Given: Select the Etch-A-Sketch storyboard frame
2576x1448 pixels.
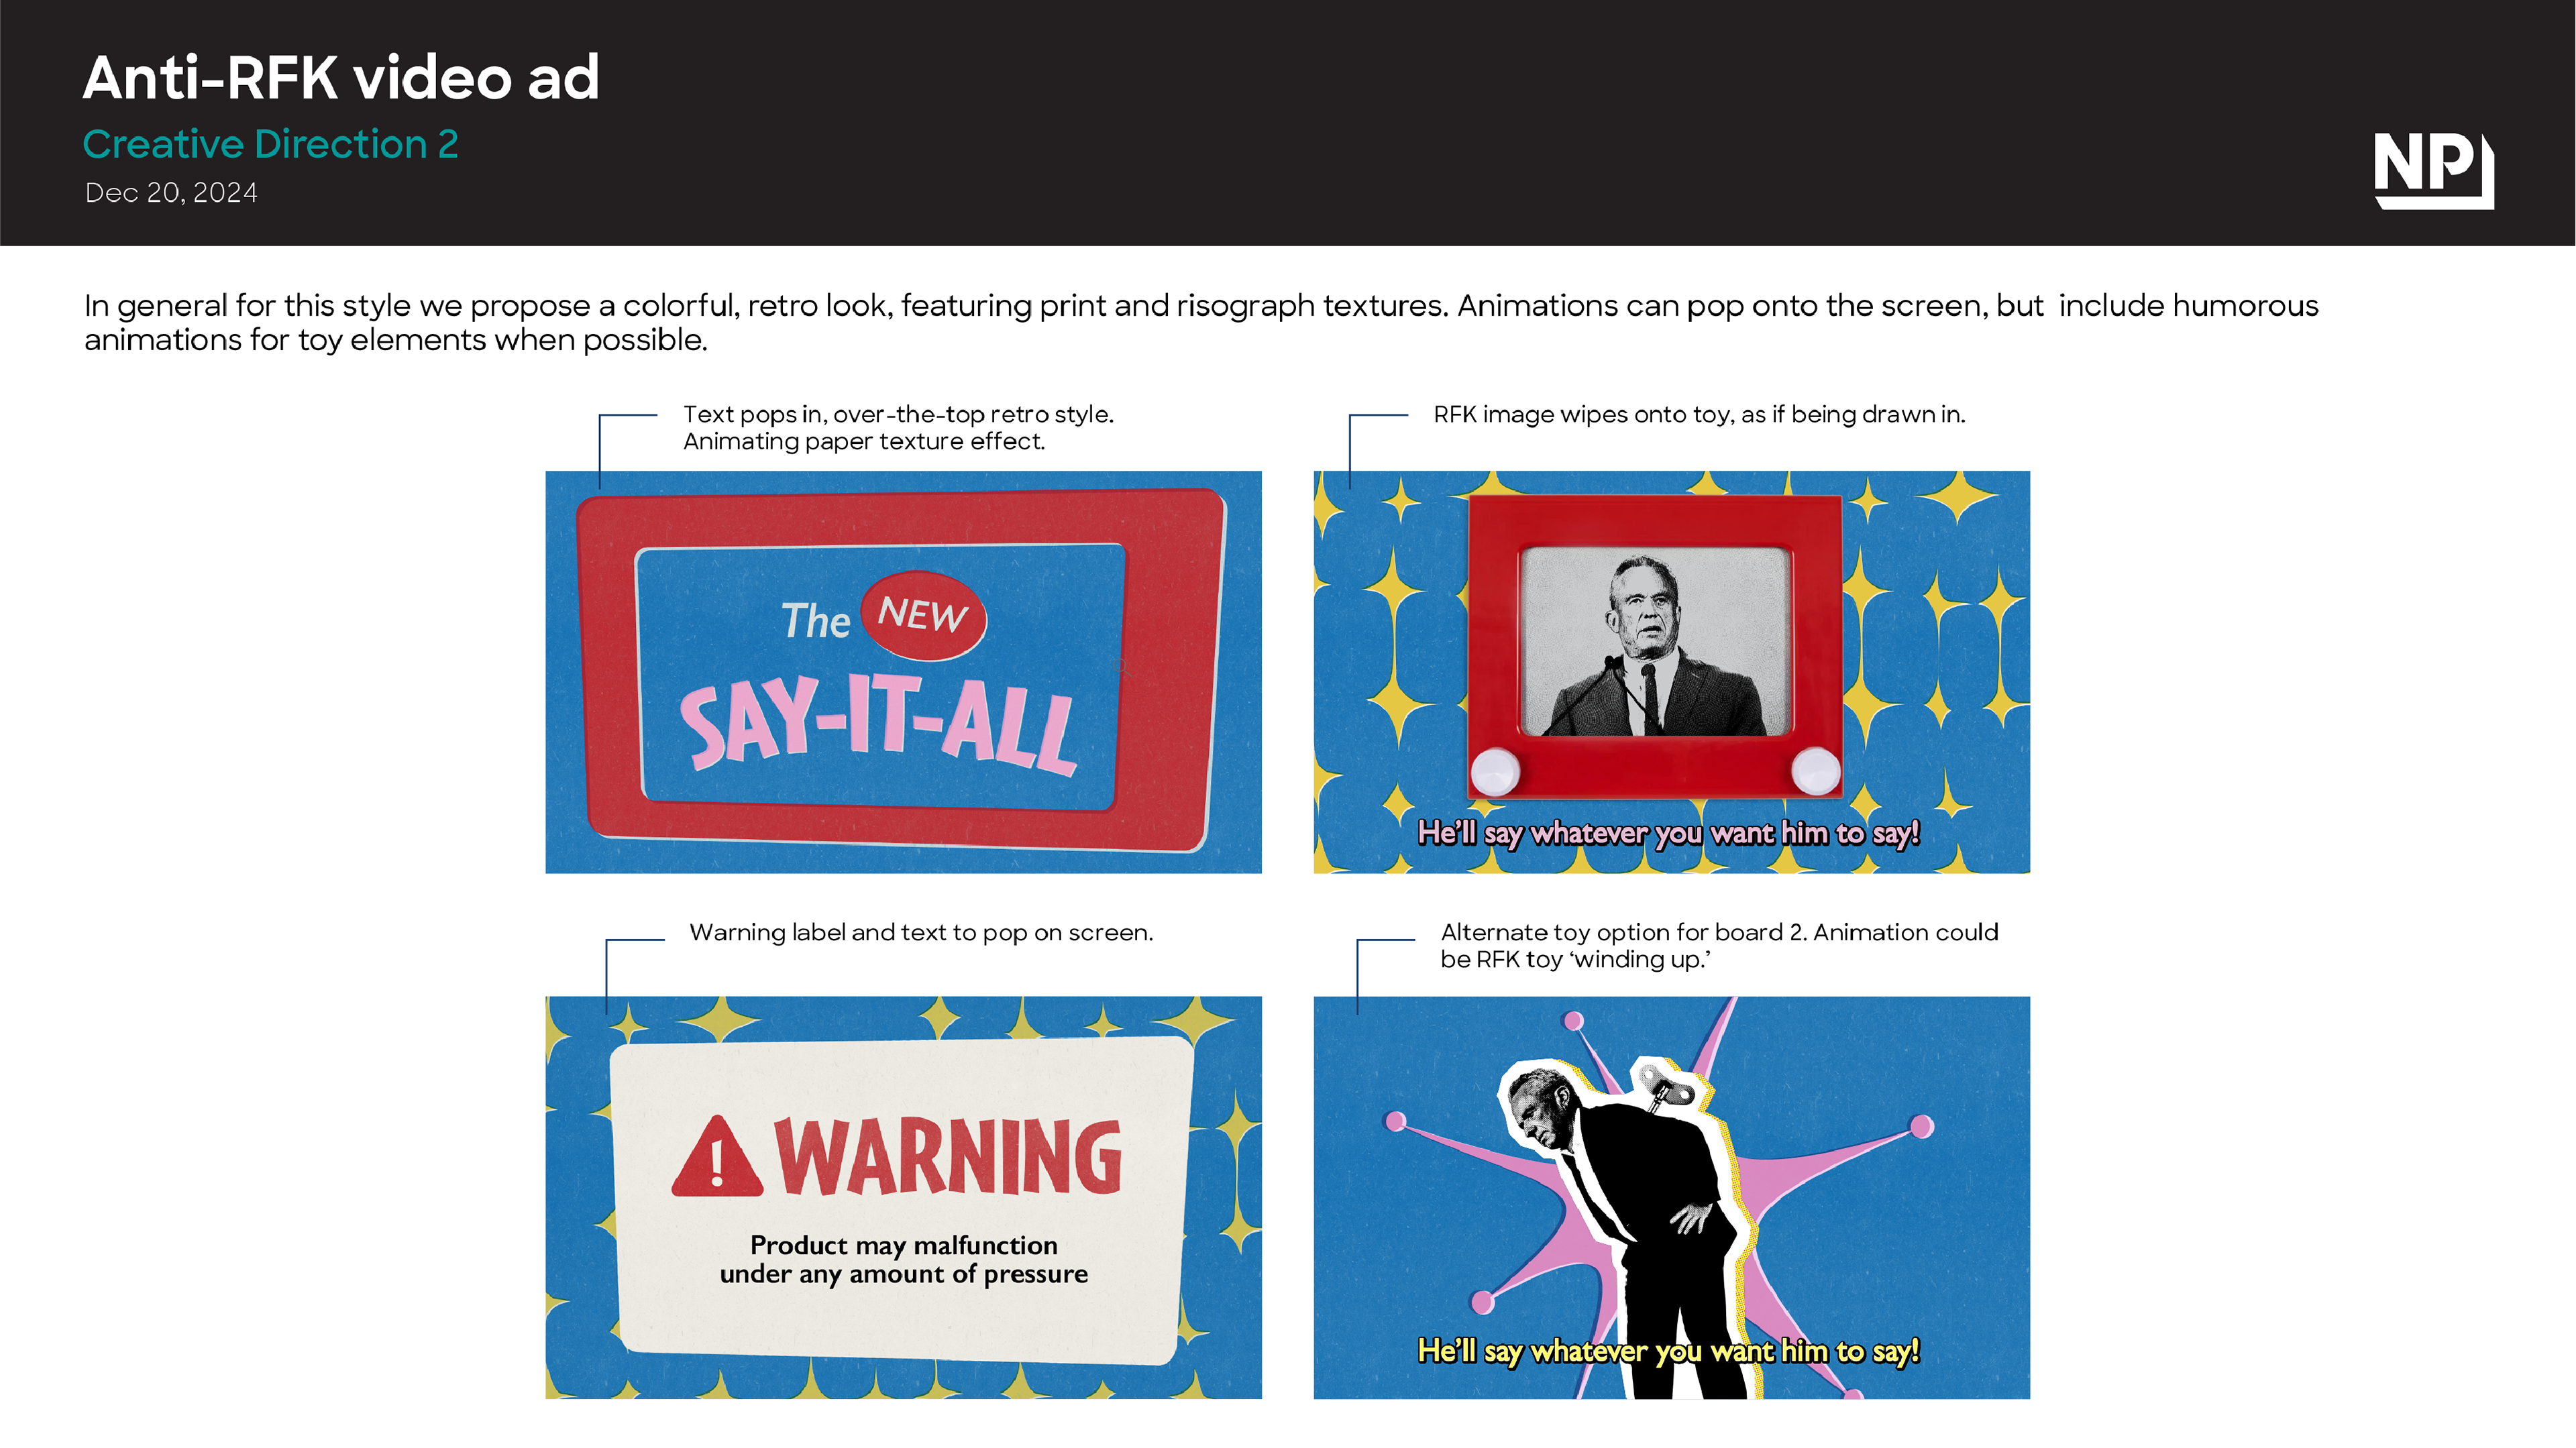Looking at the screenshot, I should click(x=1671, y=672).
